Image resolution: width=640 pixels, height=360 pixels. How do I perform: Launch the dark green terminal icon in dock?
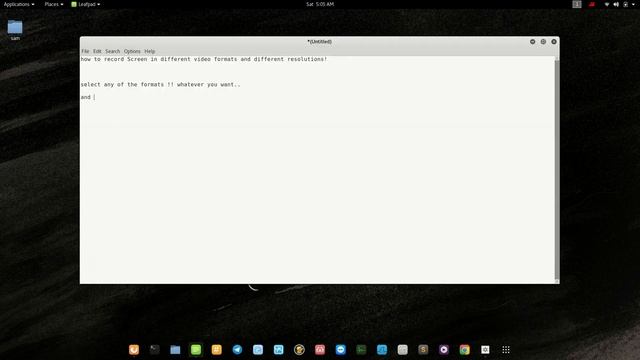[361, 349]
